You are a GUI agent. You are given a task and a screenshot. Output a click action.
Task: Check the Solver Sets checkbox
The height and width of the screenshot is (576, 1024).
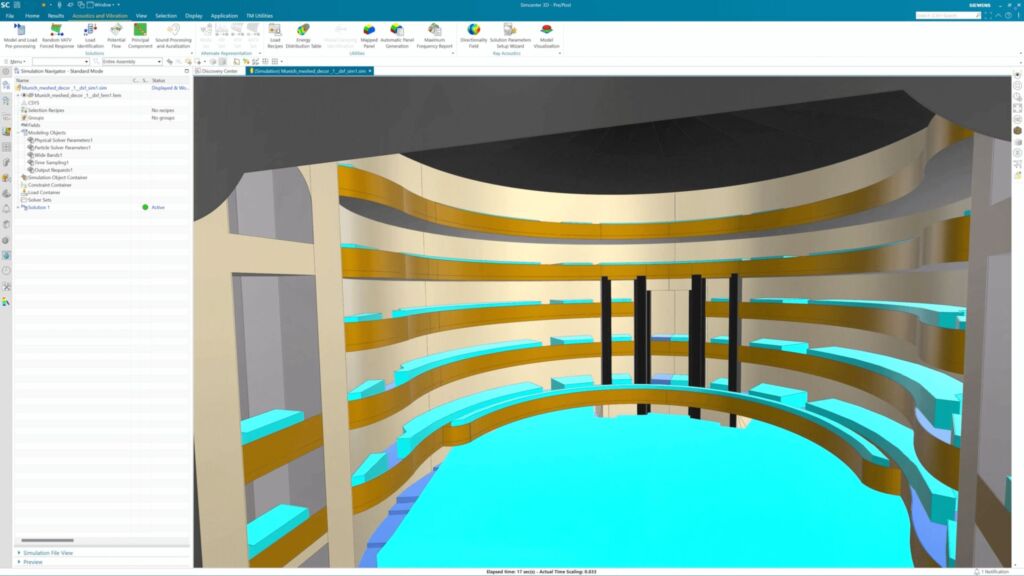click(25, 200)
